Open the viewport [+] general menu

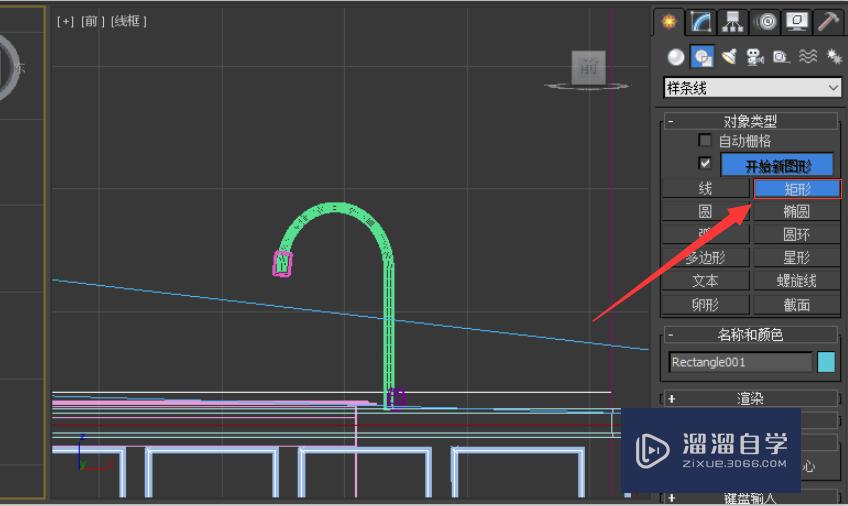pos(65,22)
